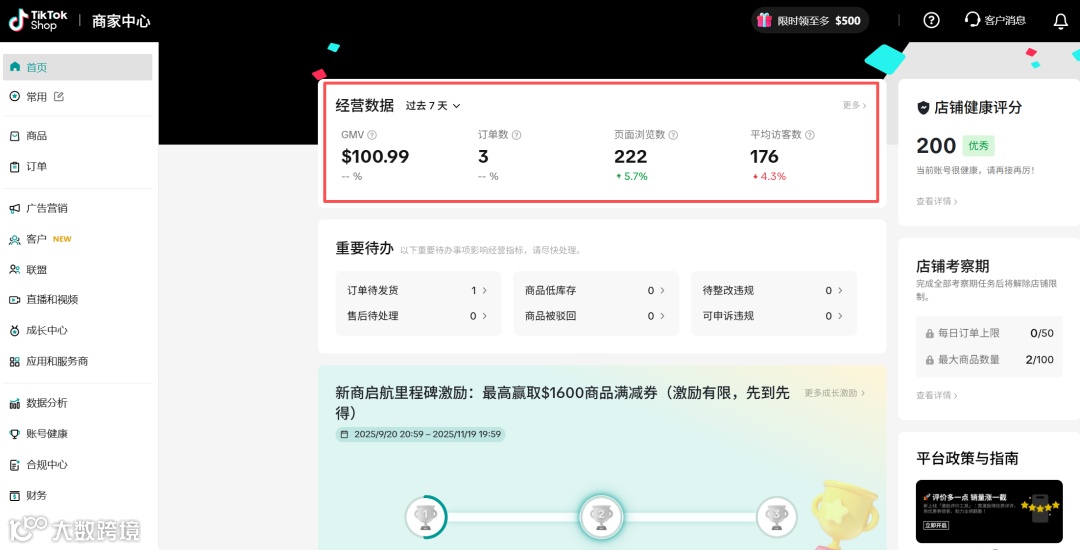Screen dimensions: 1080x550
Task: Click the shield icon by 店铺健康评分
Action: (x=924, y=108)
